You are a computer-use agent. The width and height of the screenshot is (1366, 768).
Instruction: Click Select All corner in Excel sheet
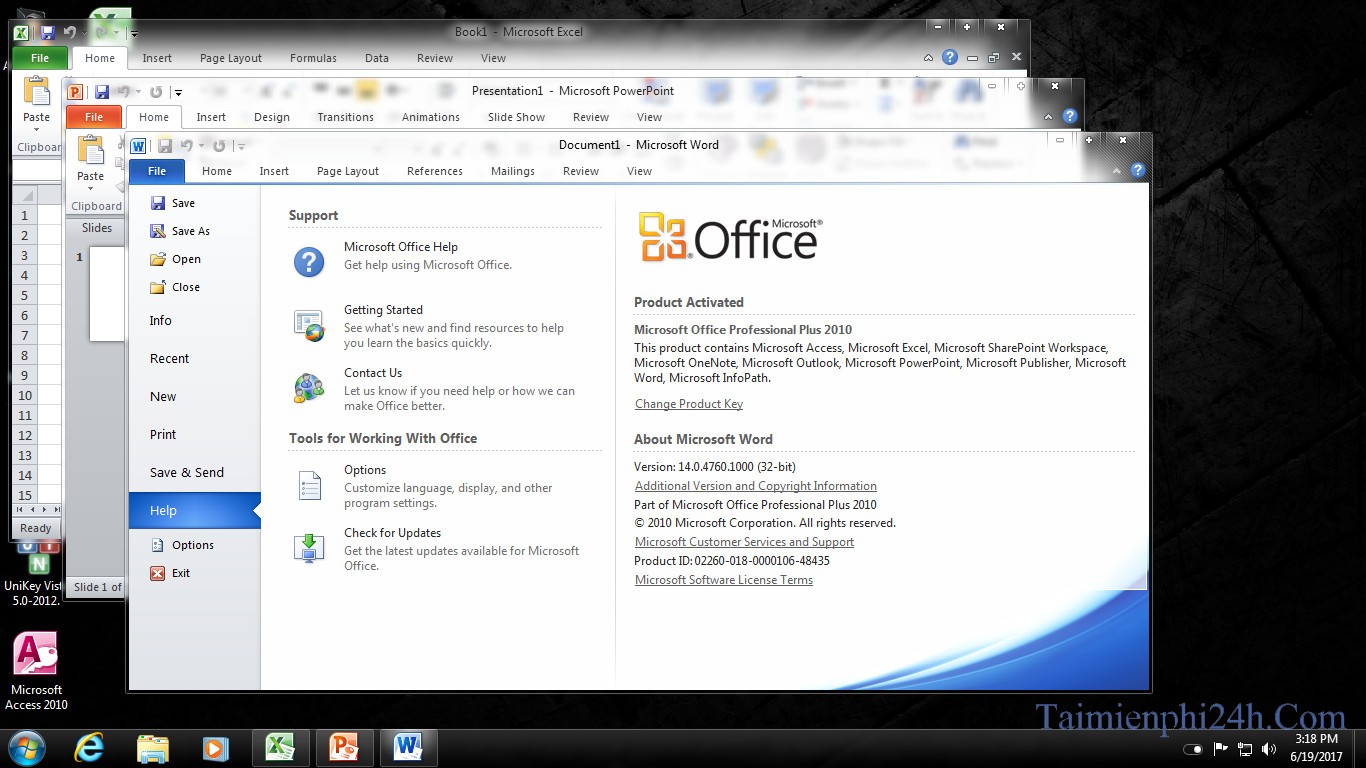(x=25, y=195)
